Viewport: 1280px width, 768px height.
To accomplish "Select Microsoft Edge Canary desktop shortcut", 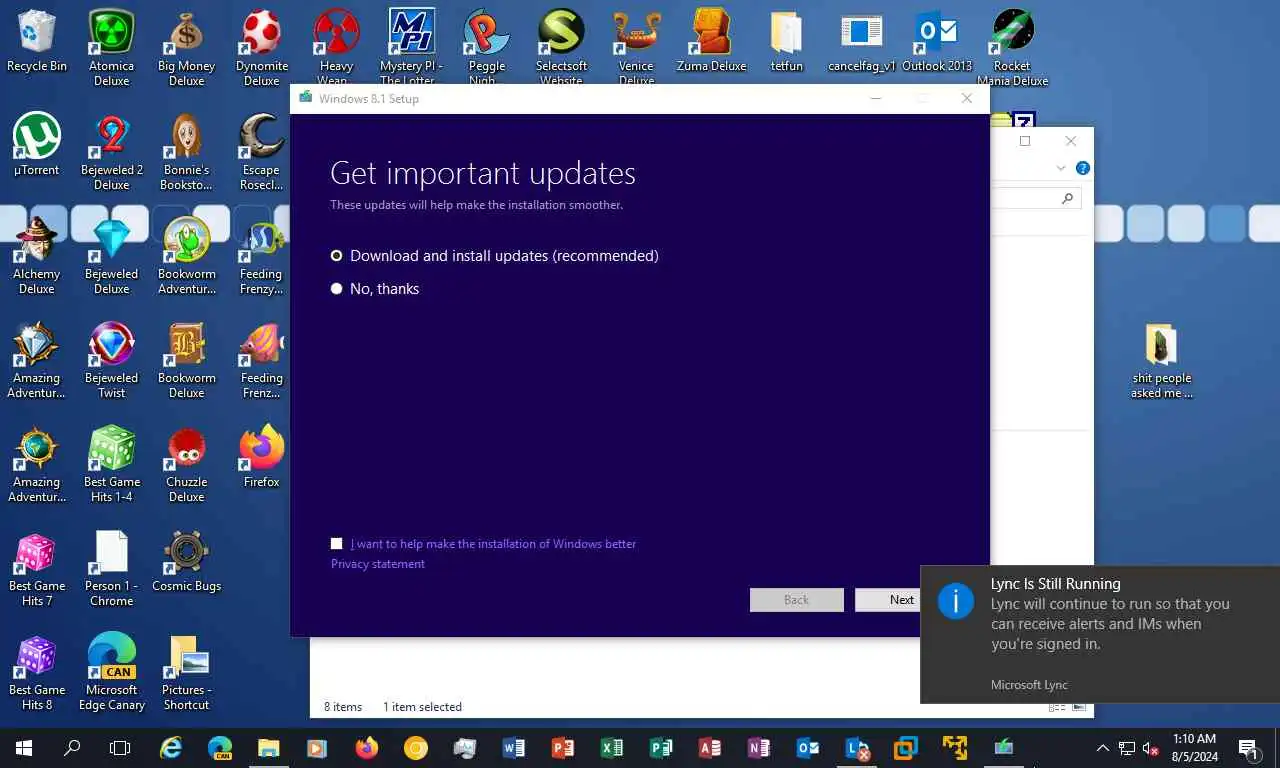I will click(x=112, y=672).
